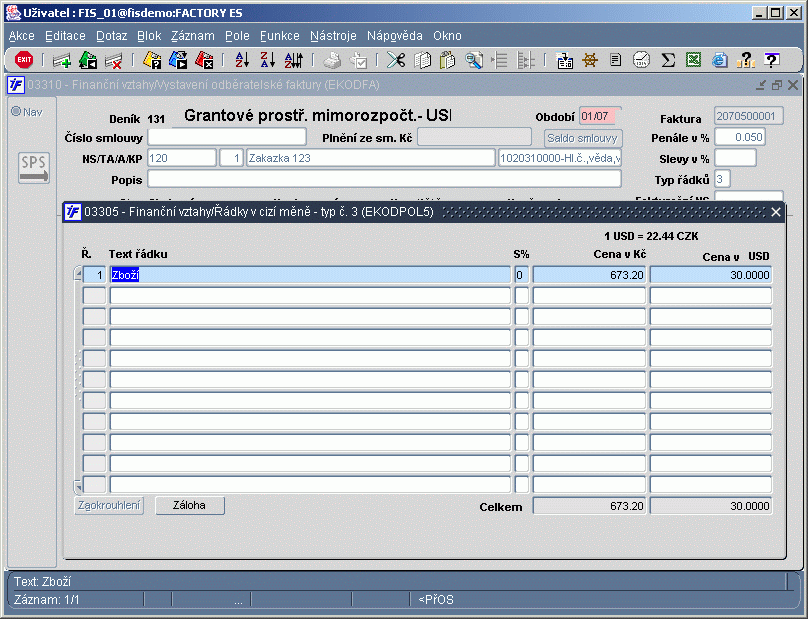808x619 pixels.
Task: Click the Číslo smlouvy input field
Action: [x=227, y=137]
